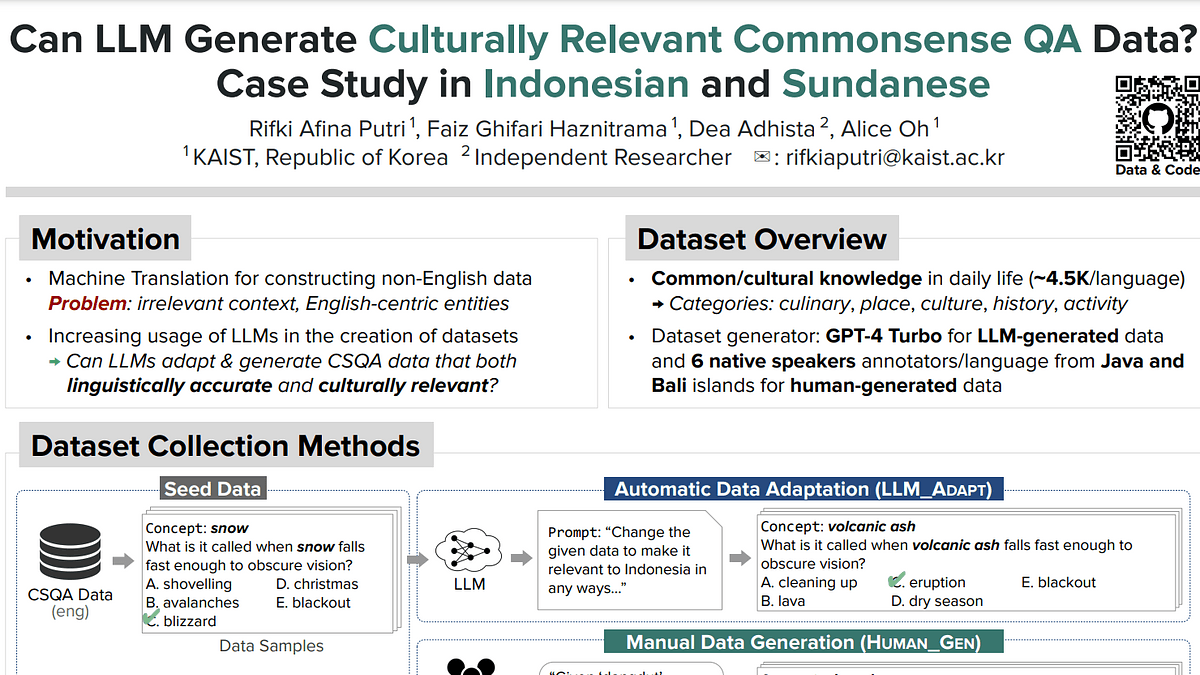Click the 'Seed Data' gray label

212,489
